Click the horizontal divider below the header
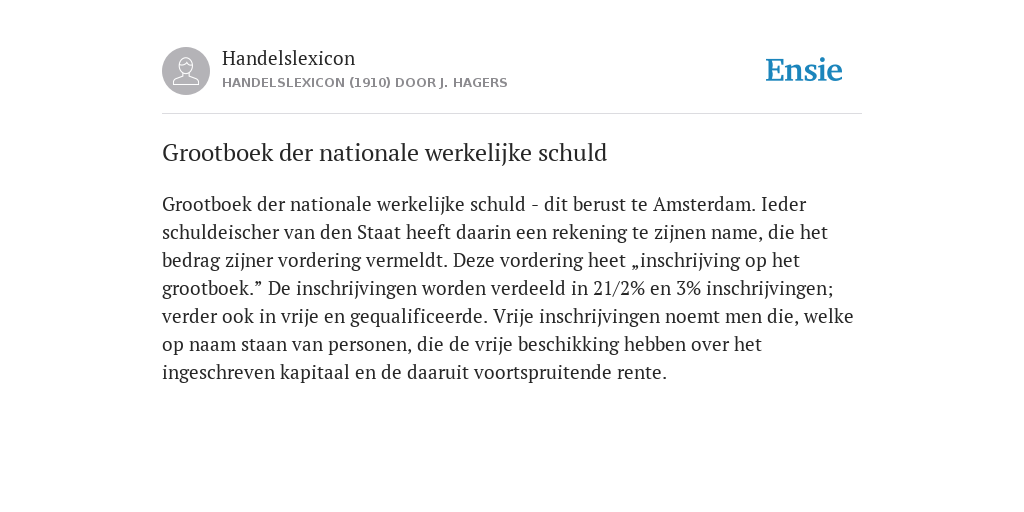Viewport: 1024px width, 512px height. coord(512,114)
